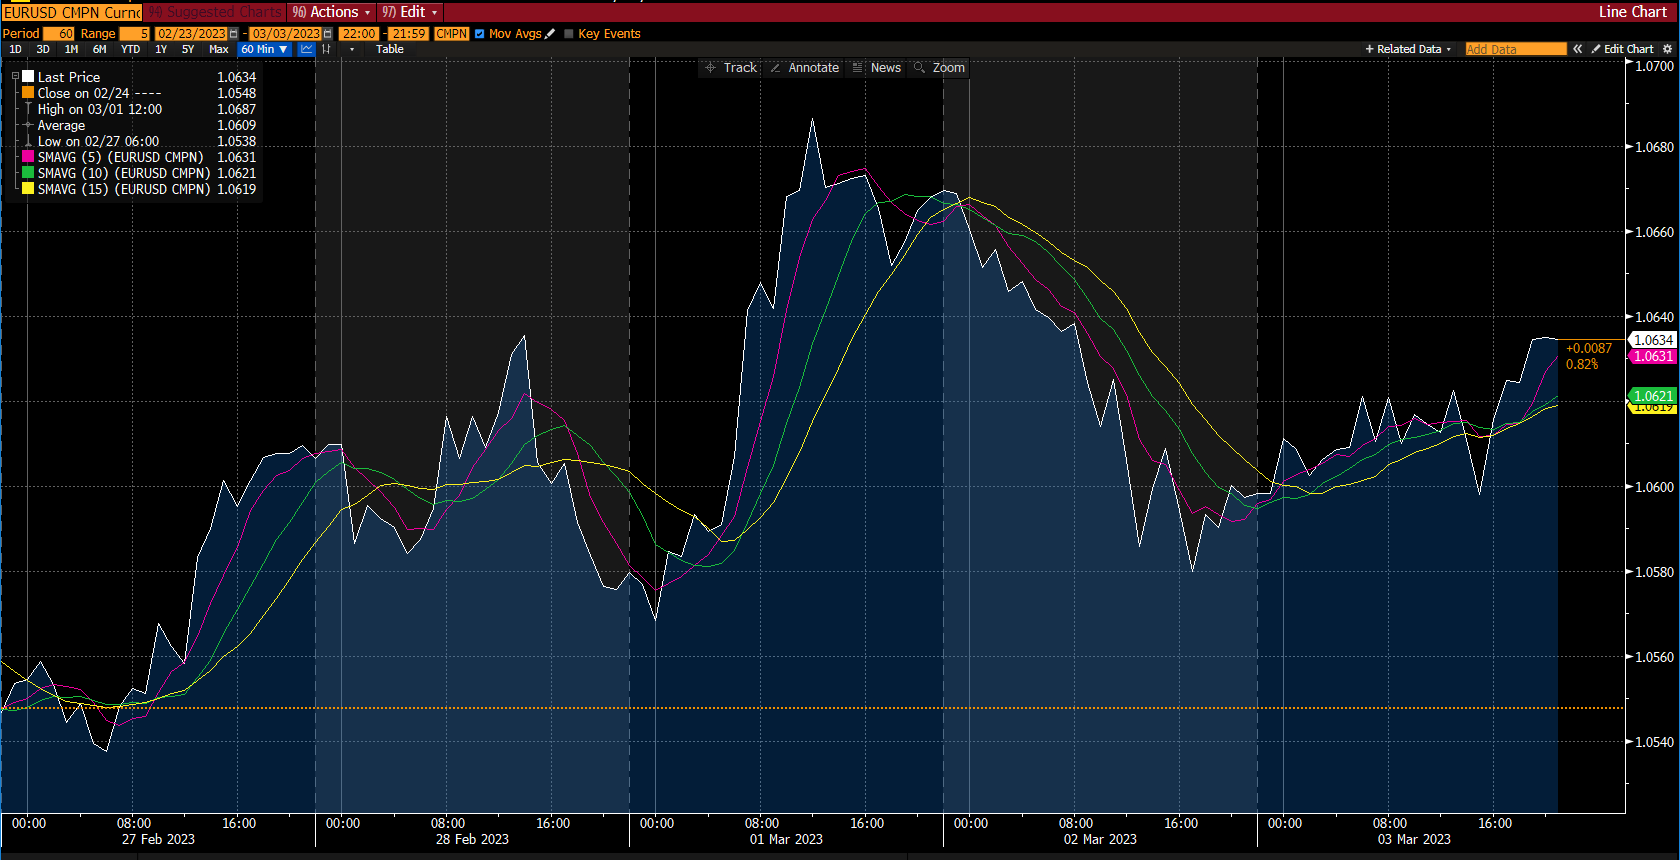Uncheck the Mov Avgs checkbox
The height and width of the screenshot is (860, 1680).
(x=480, y=34)
